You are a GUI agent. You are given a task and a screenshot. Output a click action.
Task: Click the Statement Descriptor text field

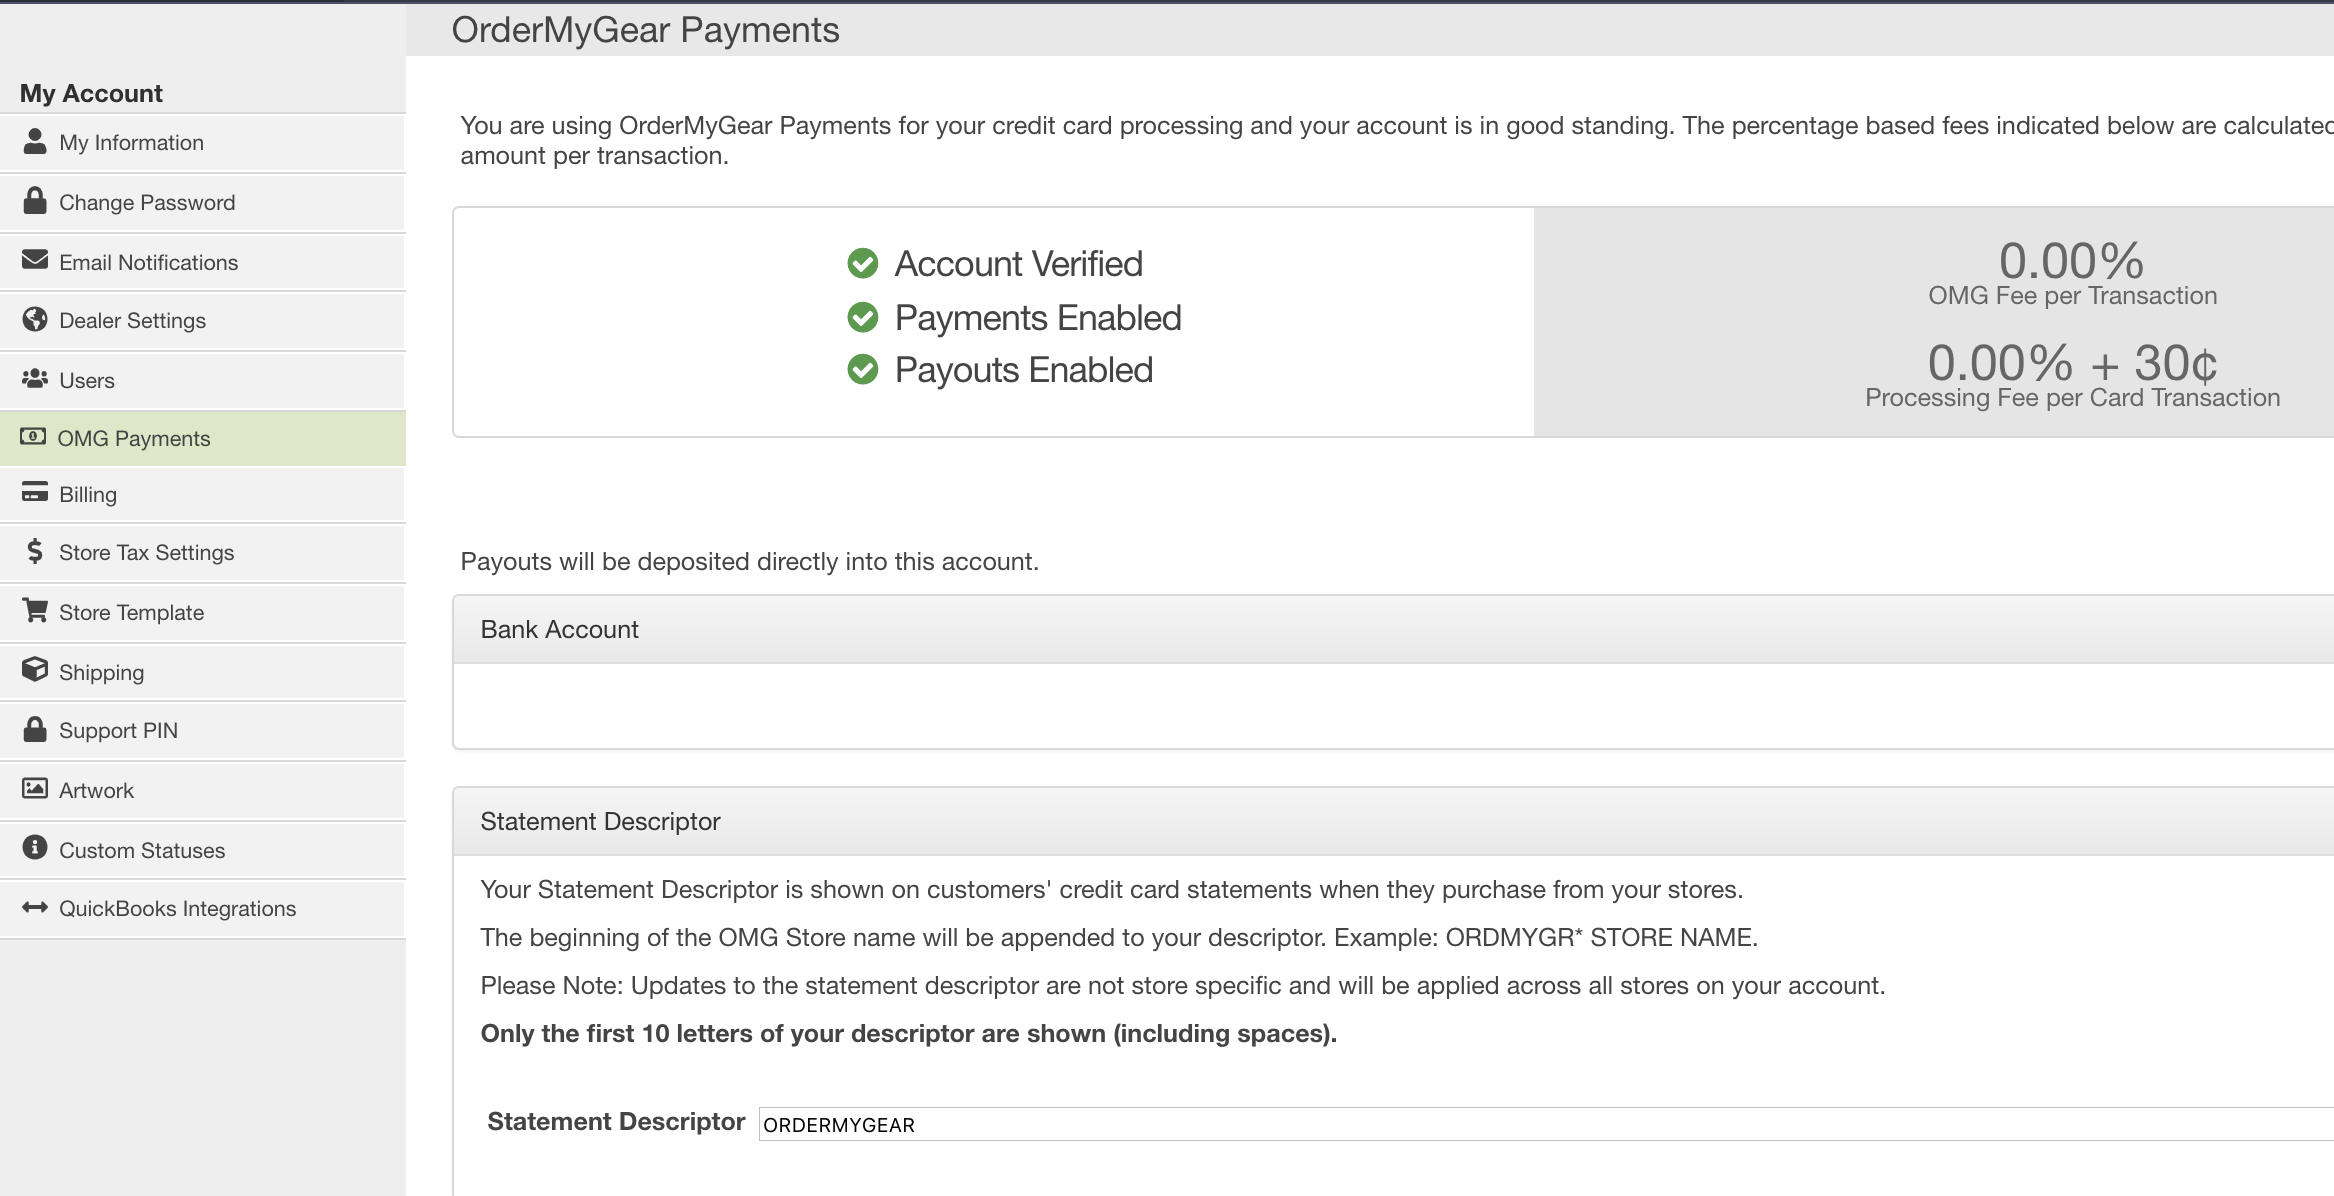(x=1546, y=1124)
